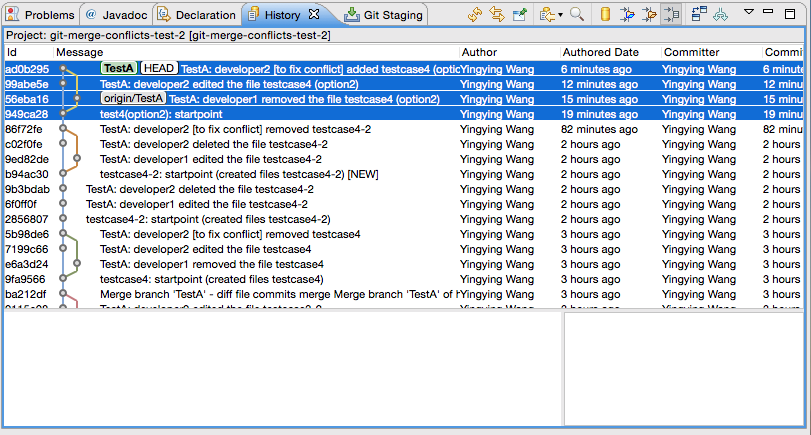Click the Git Staging download icon
The width and height of the screenshot is (811, 435).
click(x=352, y=14)
